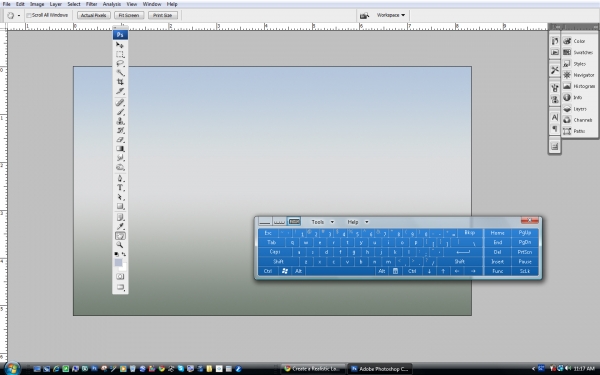This screenshot has height=375, width=600.
Task: Open the Analysis menu
Action: tap(112, 4)
